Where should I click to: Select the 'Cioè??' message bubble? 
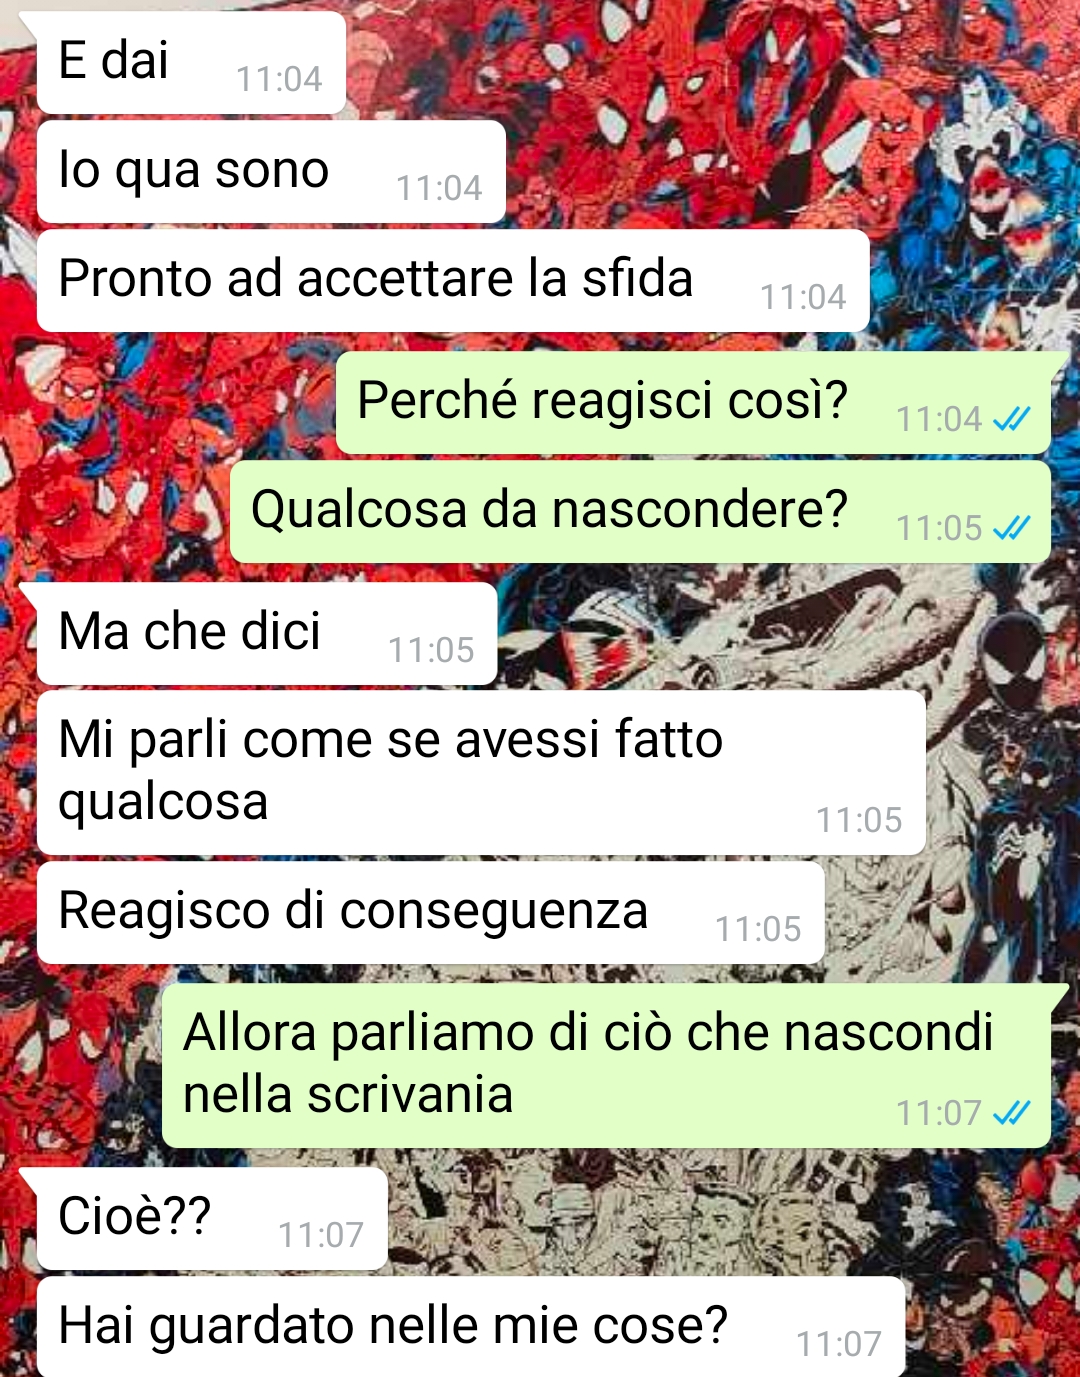[x=211, y=1219]
